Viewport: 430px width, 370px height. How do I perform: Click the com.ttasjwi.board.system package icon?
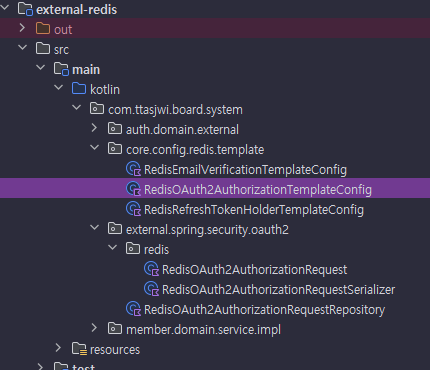pos(97,109)
